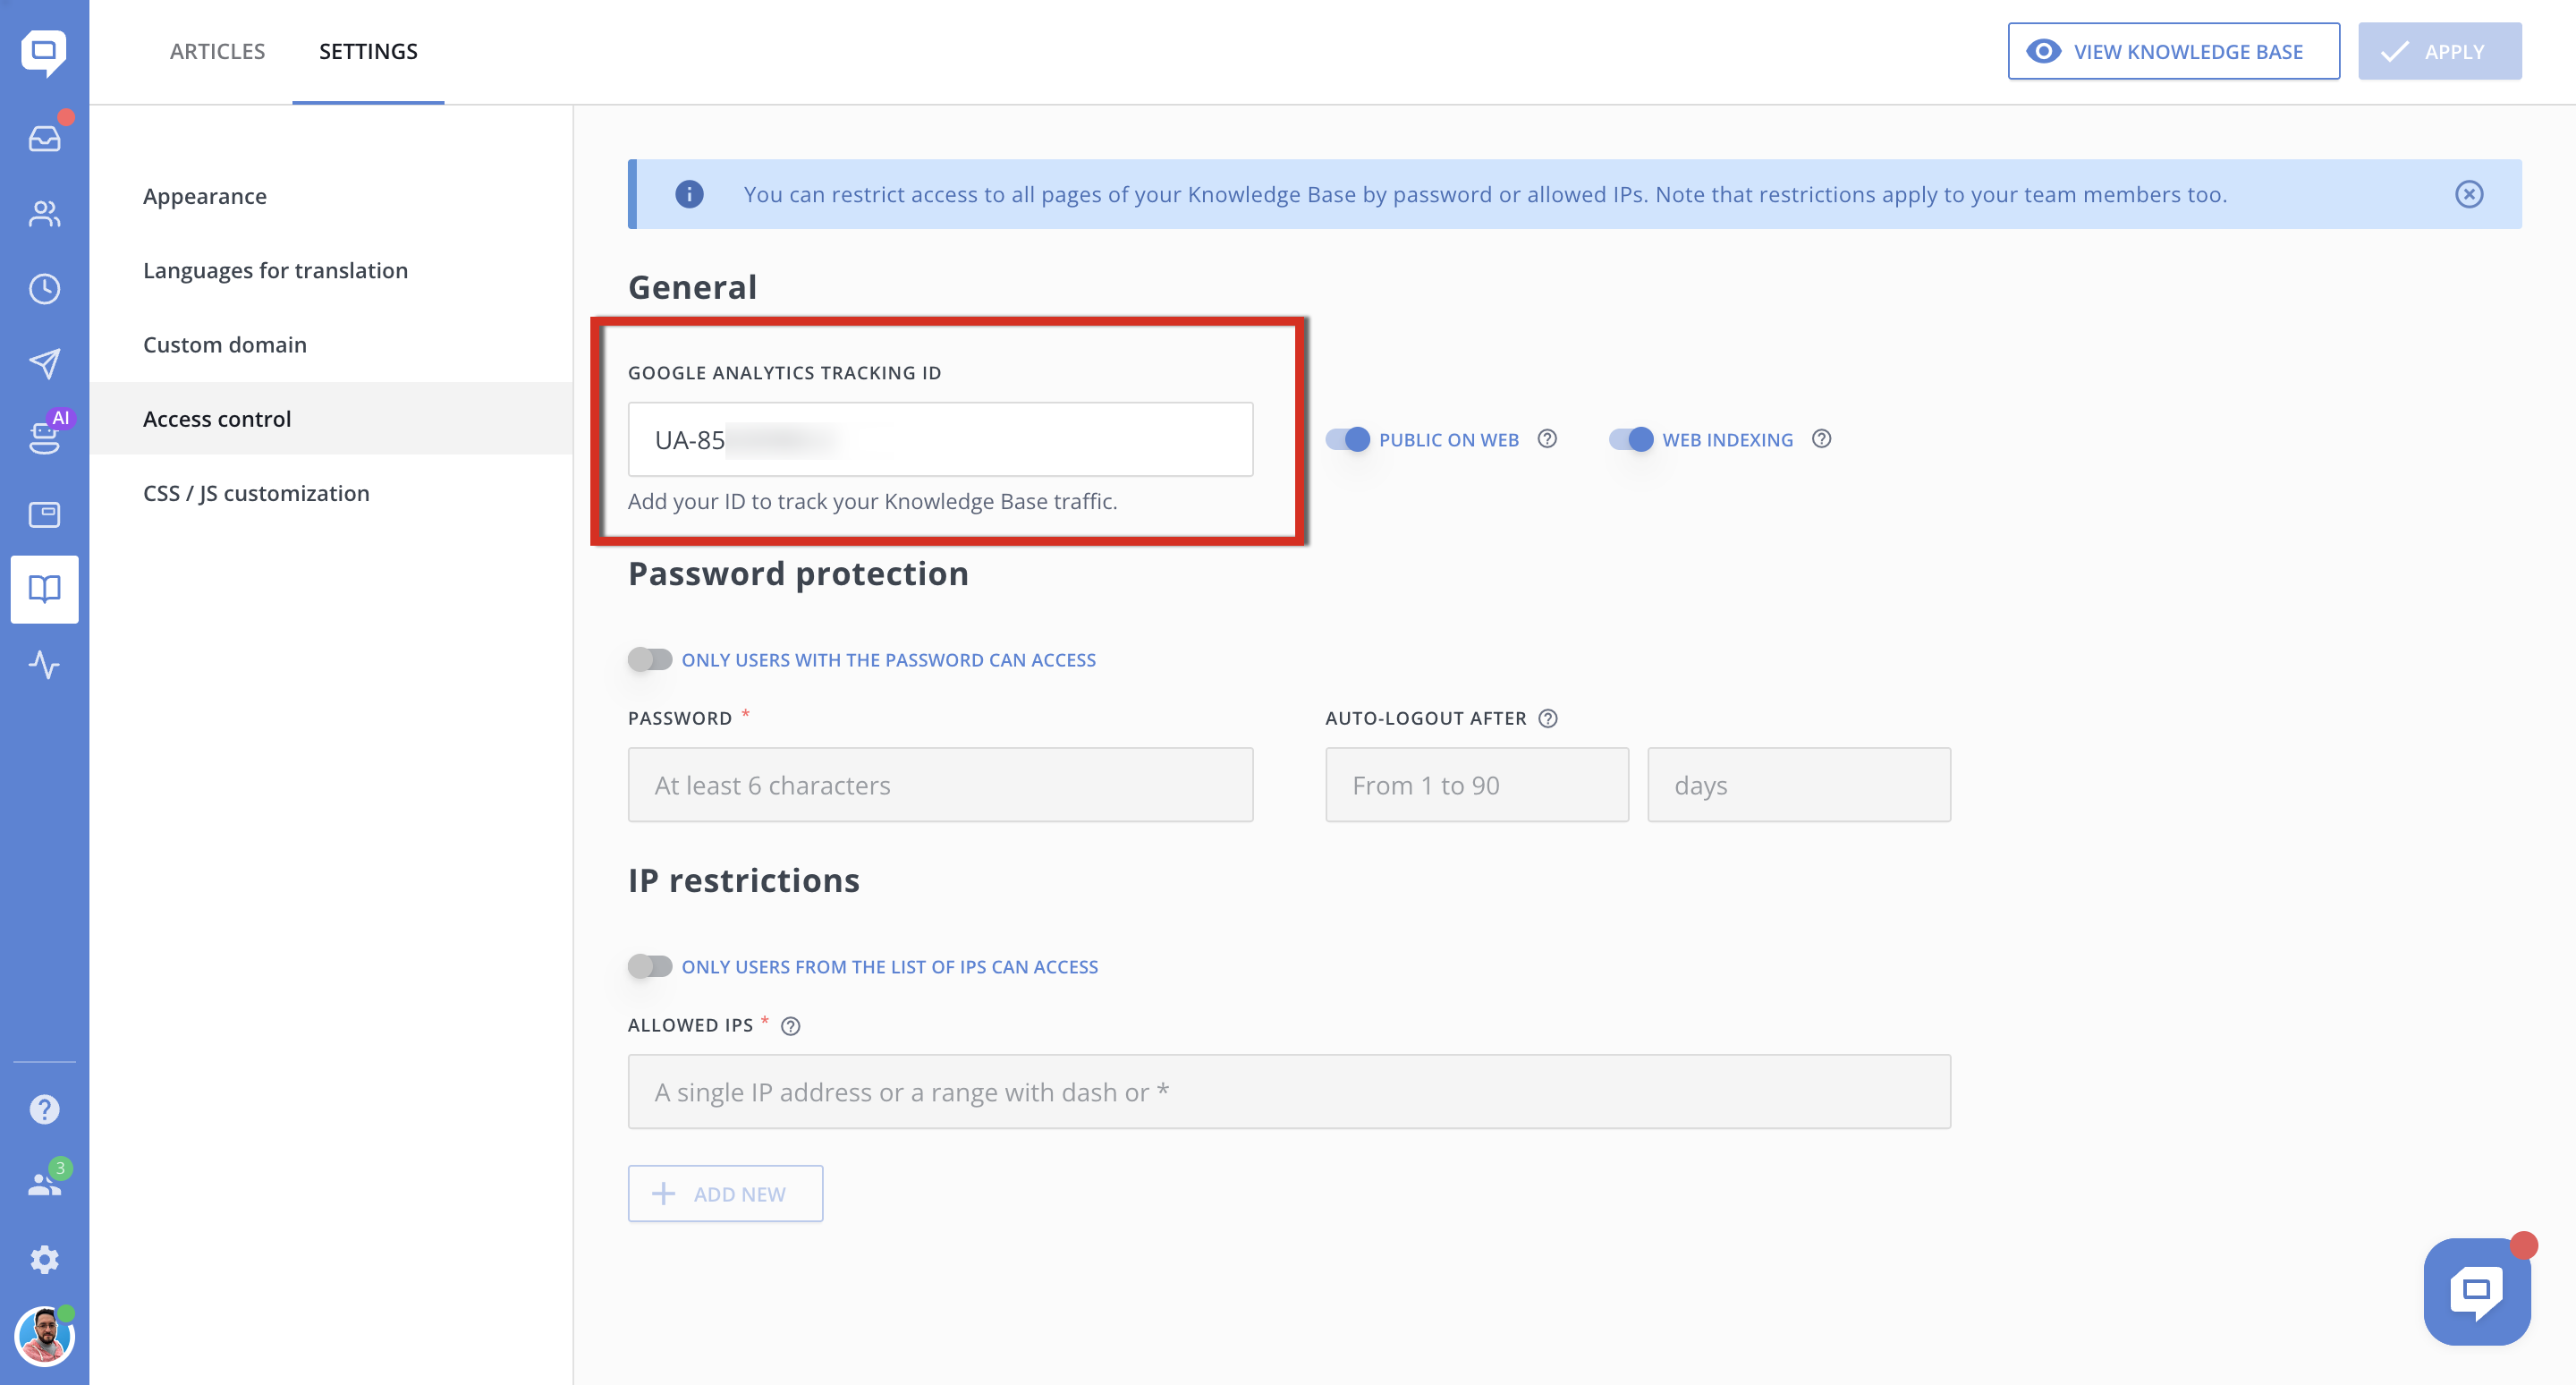Click the clock history icon in sidebar

44,289
